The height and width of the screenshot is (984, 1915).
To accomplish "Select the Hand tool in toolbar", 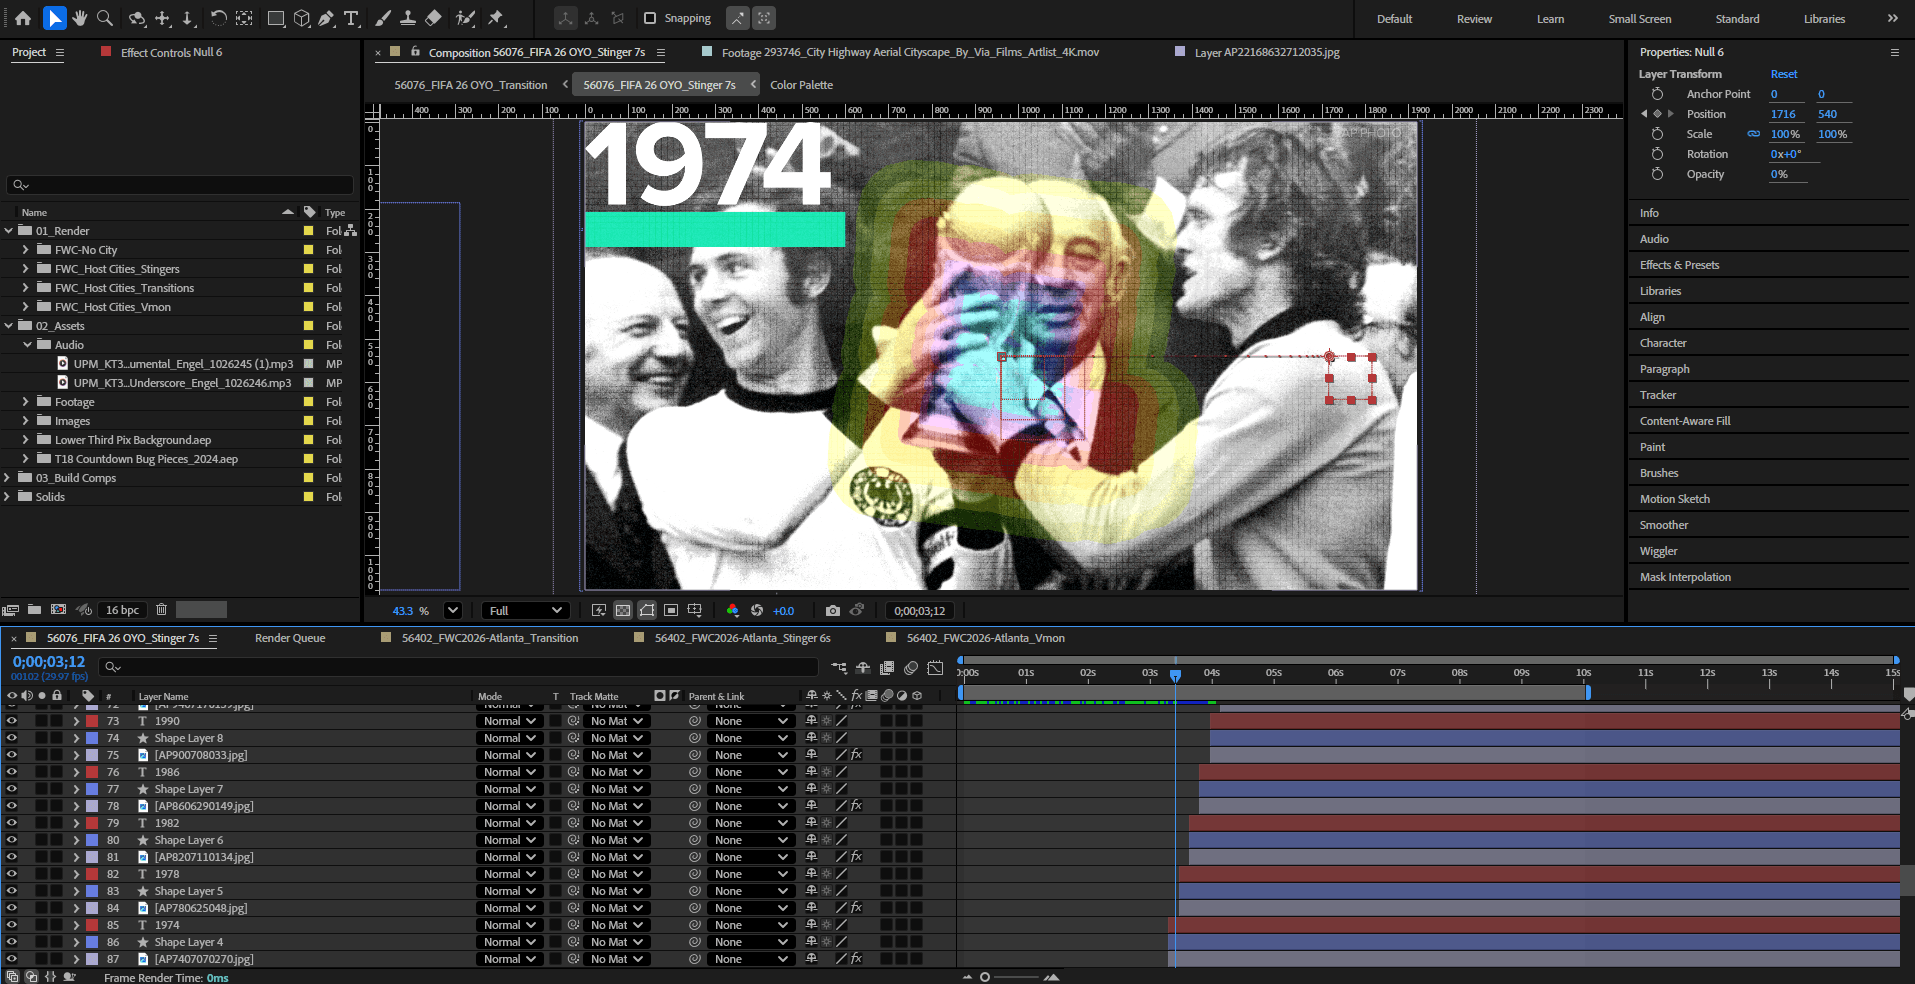I will click(80, 18).
